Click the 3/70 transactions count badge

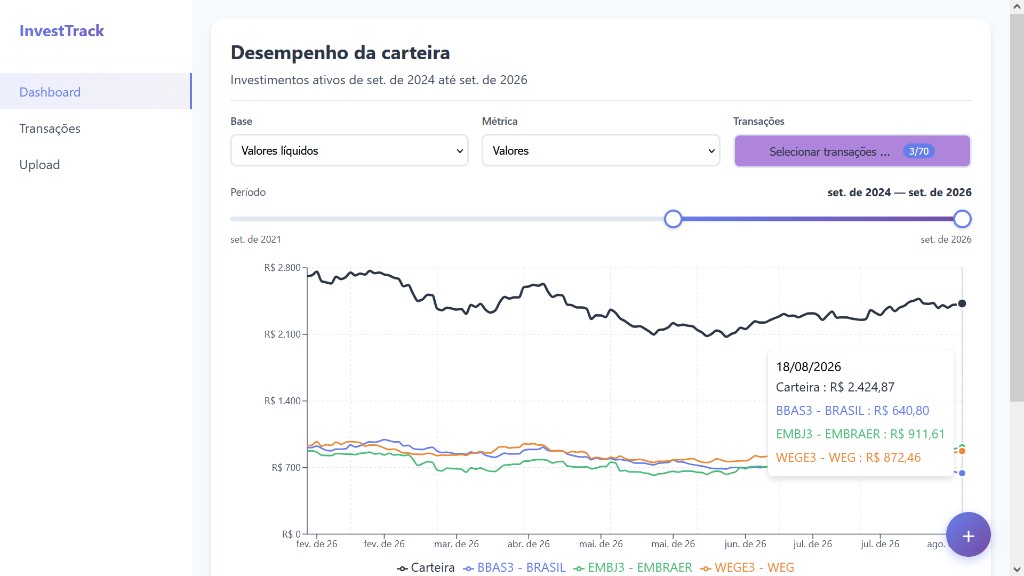[x=918, y=152]
